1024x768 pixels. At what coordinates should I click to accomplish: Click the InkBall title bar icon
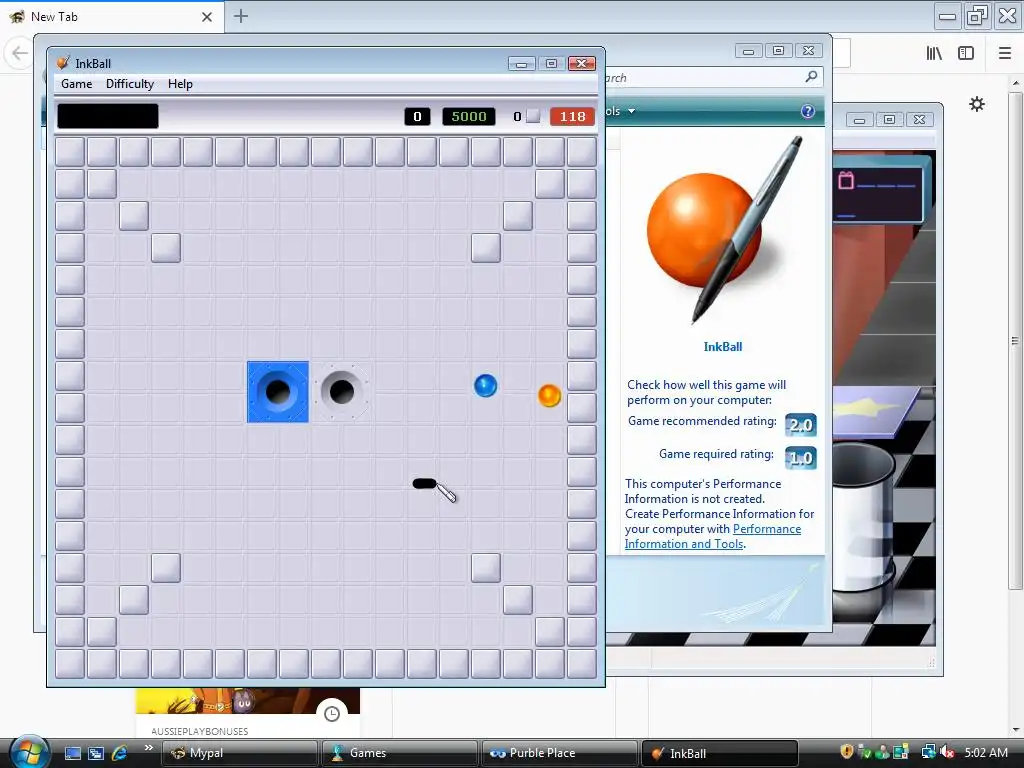click(x=63, y=63)
